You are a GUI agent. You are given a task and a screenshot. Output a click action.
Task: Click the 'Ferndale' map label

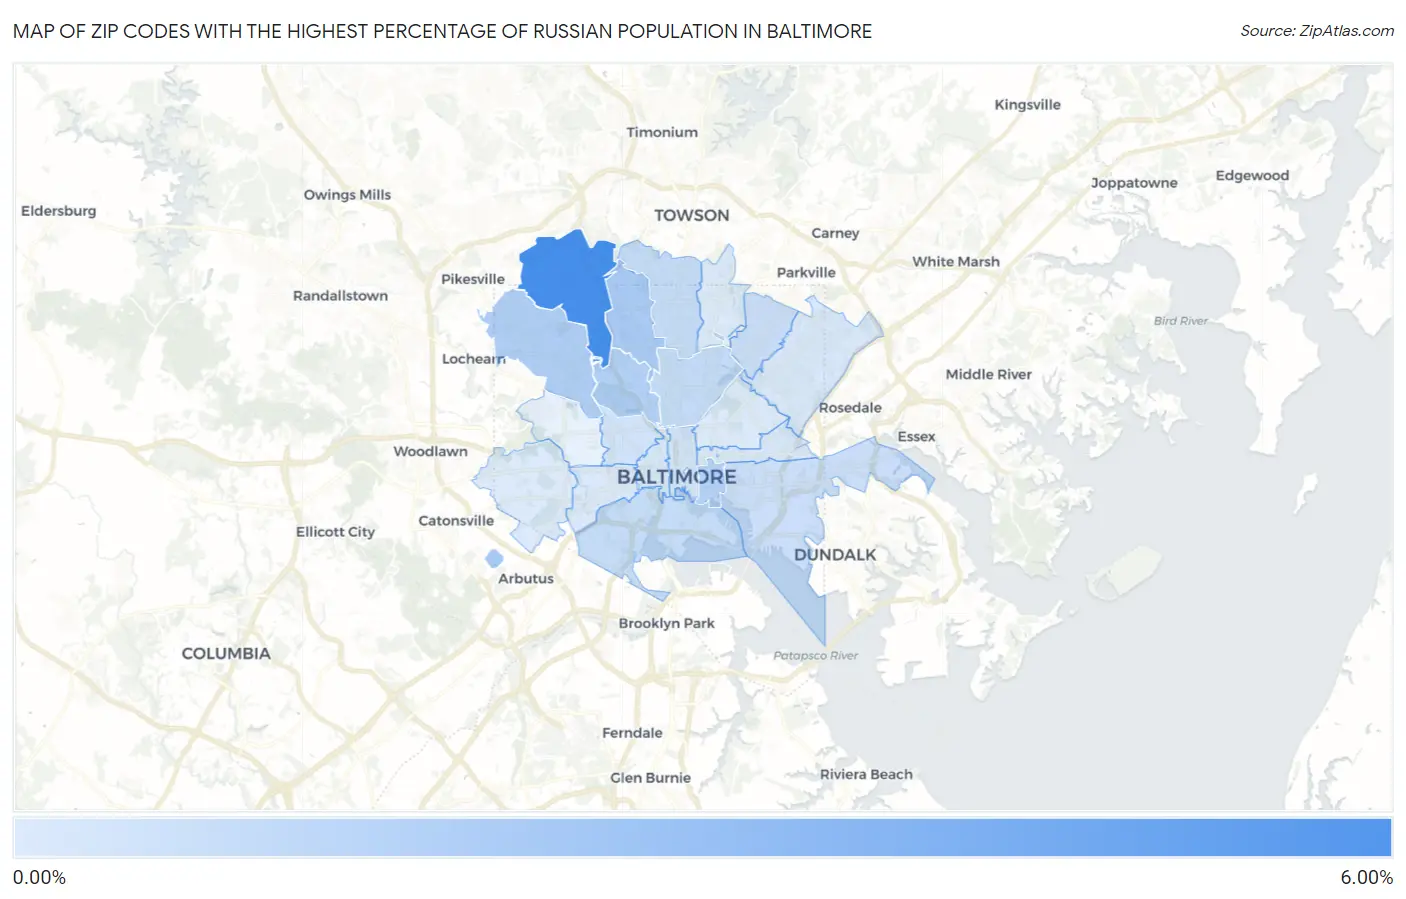[632, 733]
